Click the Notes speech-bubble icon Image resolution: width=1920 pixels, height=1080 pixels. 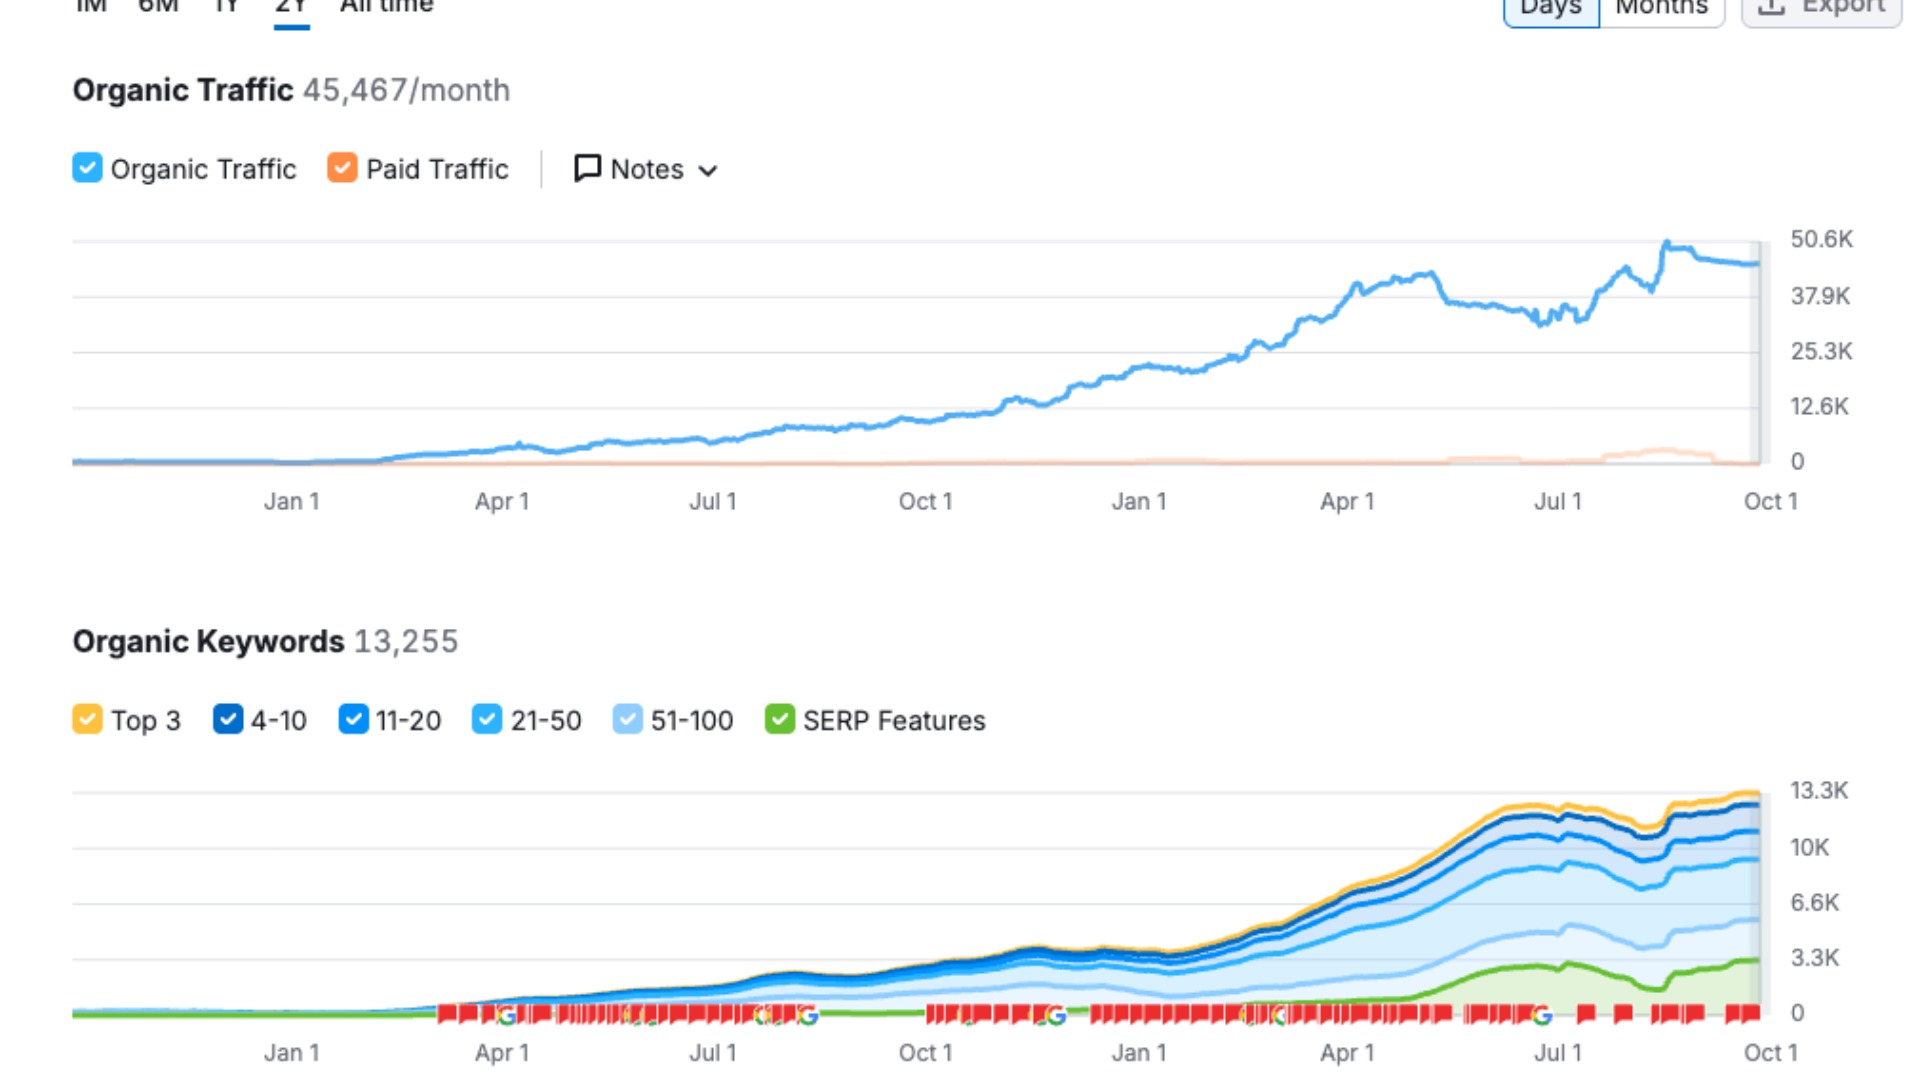tap(587, 168)
